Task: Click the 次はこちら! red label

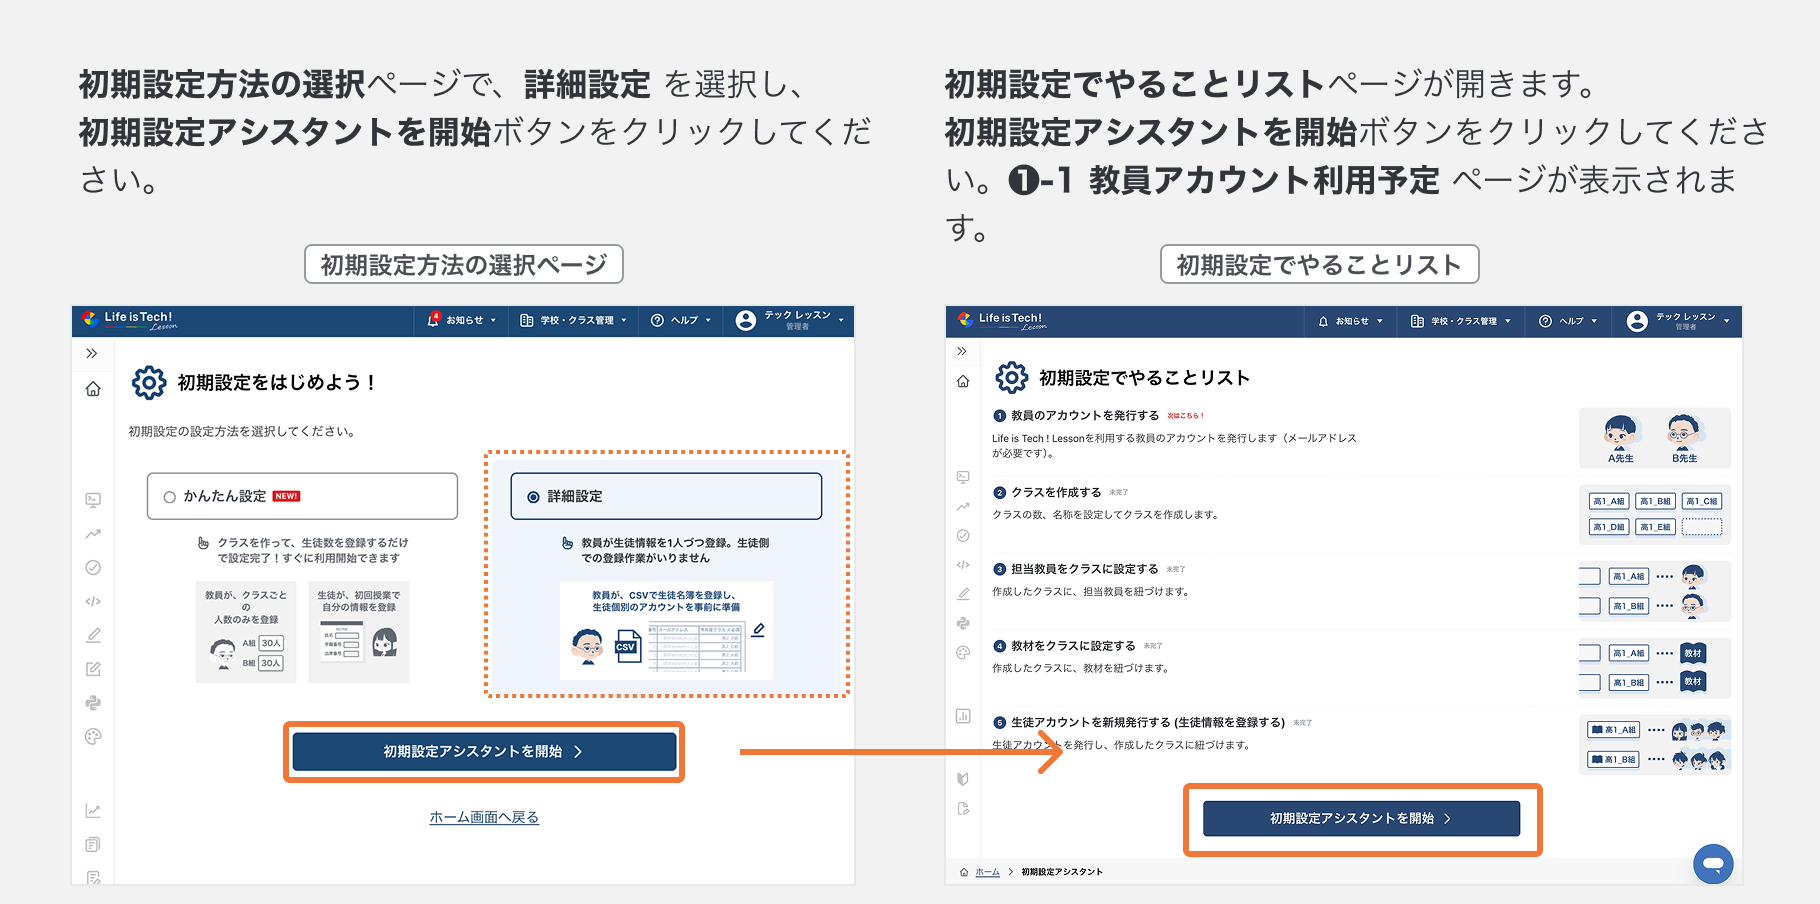Action: pos(1186,416)
